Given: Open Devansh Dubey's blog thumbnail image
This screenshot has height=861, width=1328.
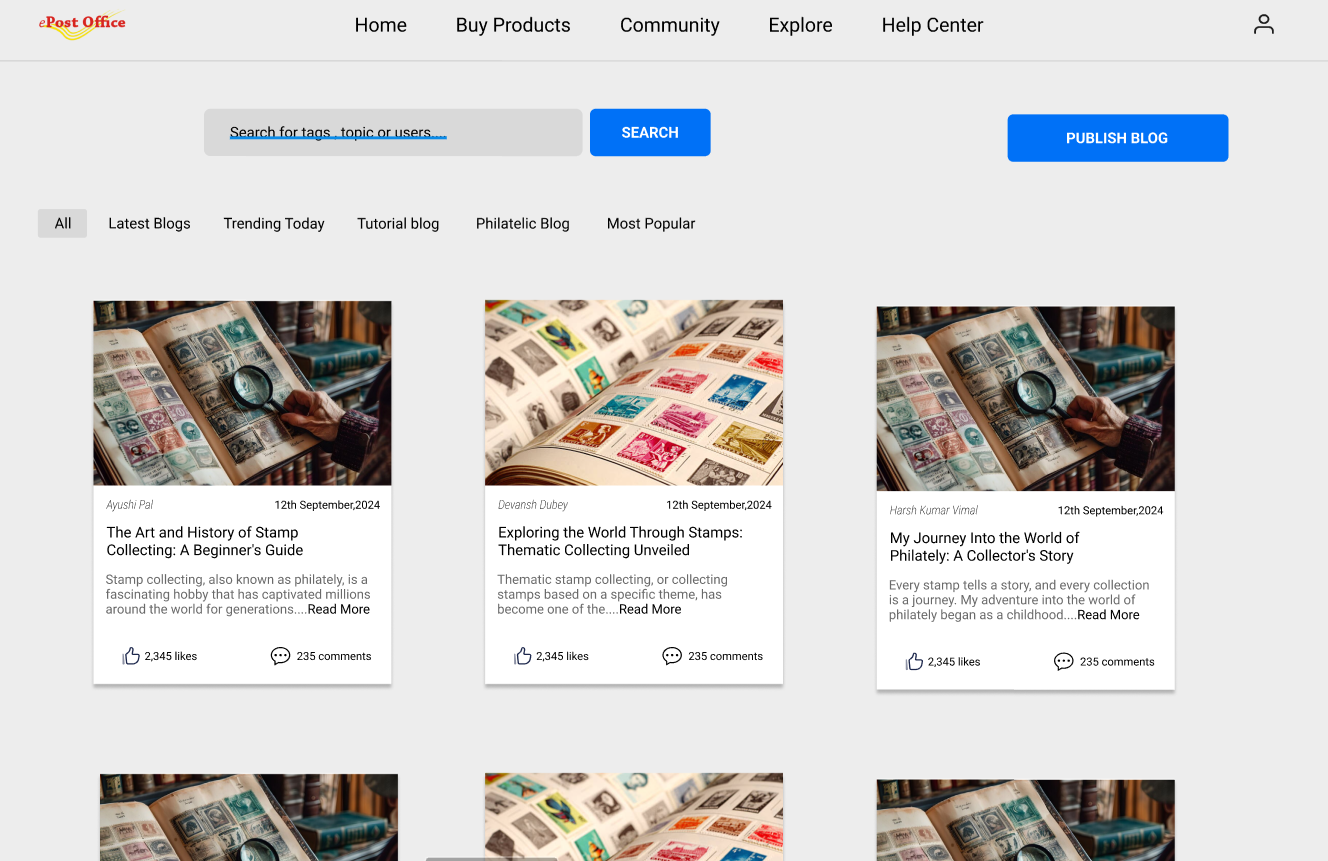Looking at the screenshot, I should (634, 393).
